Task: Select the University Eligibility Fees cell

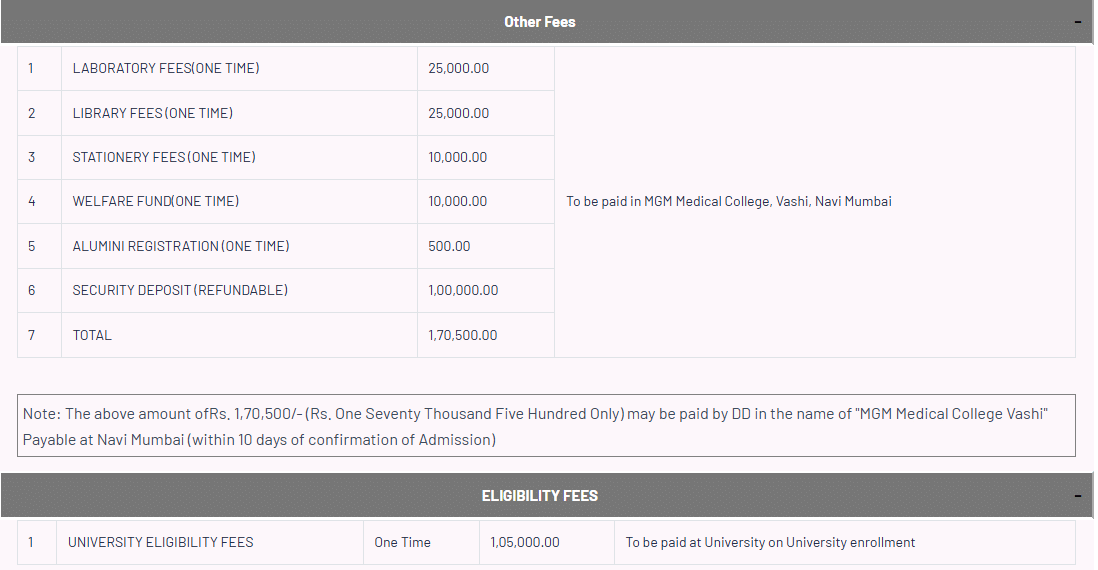Action: (x=161, y=542)
